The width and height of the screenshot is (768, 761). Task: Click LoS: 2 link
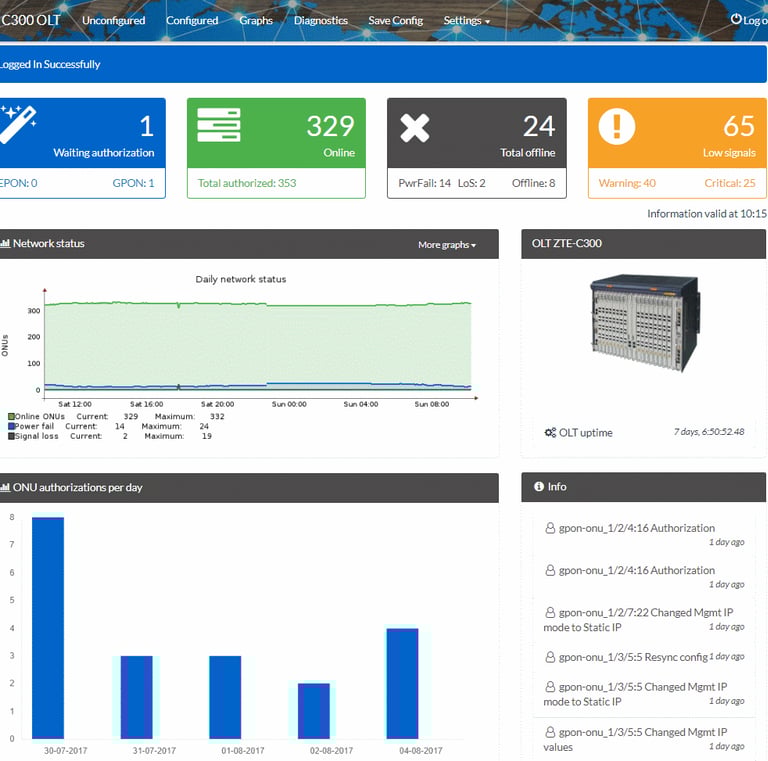click(472, 183)
